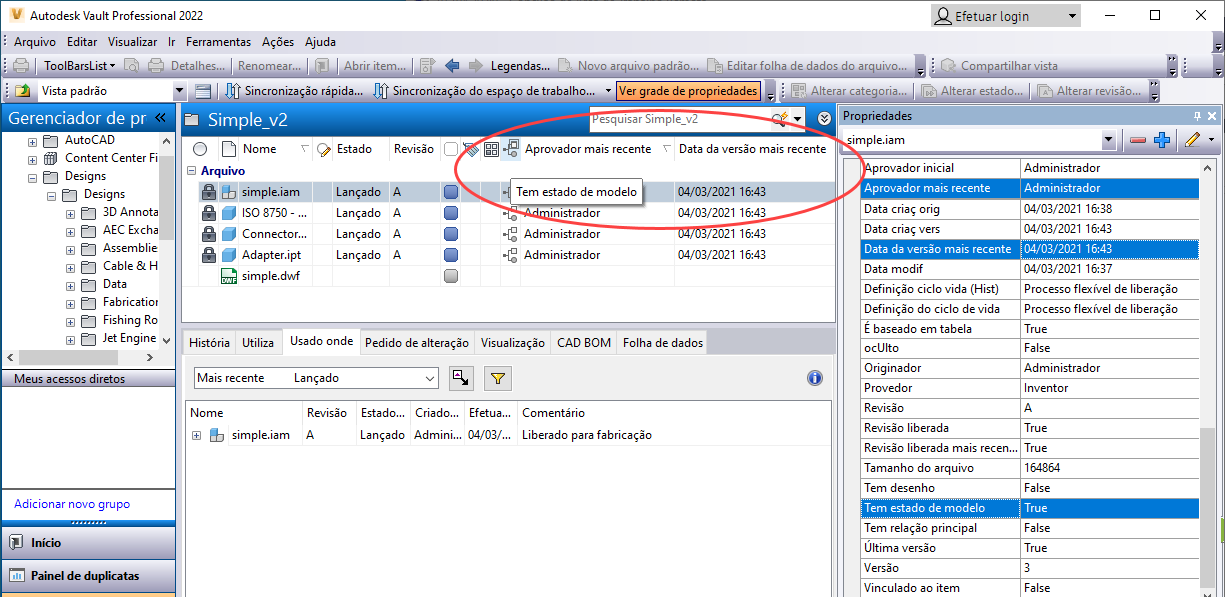This screenshot has height=597, width=1225.
Task: Click the lock icon on simple.iam row
Action: click(x=208, y=192)
